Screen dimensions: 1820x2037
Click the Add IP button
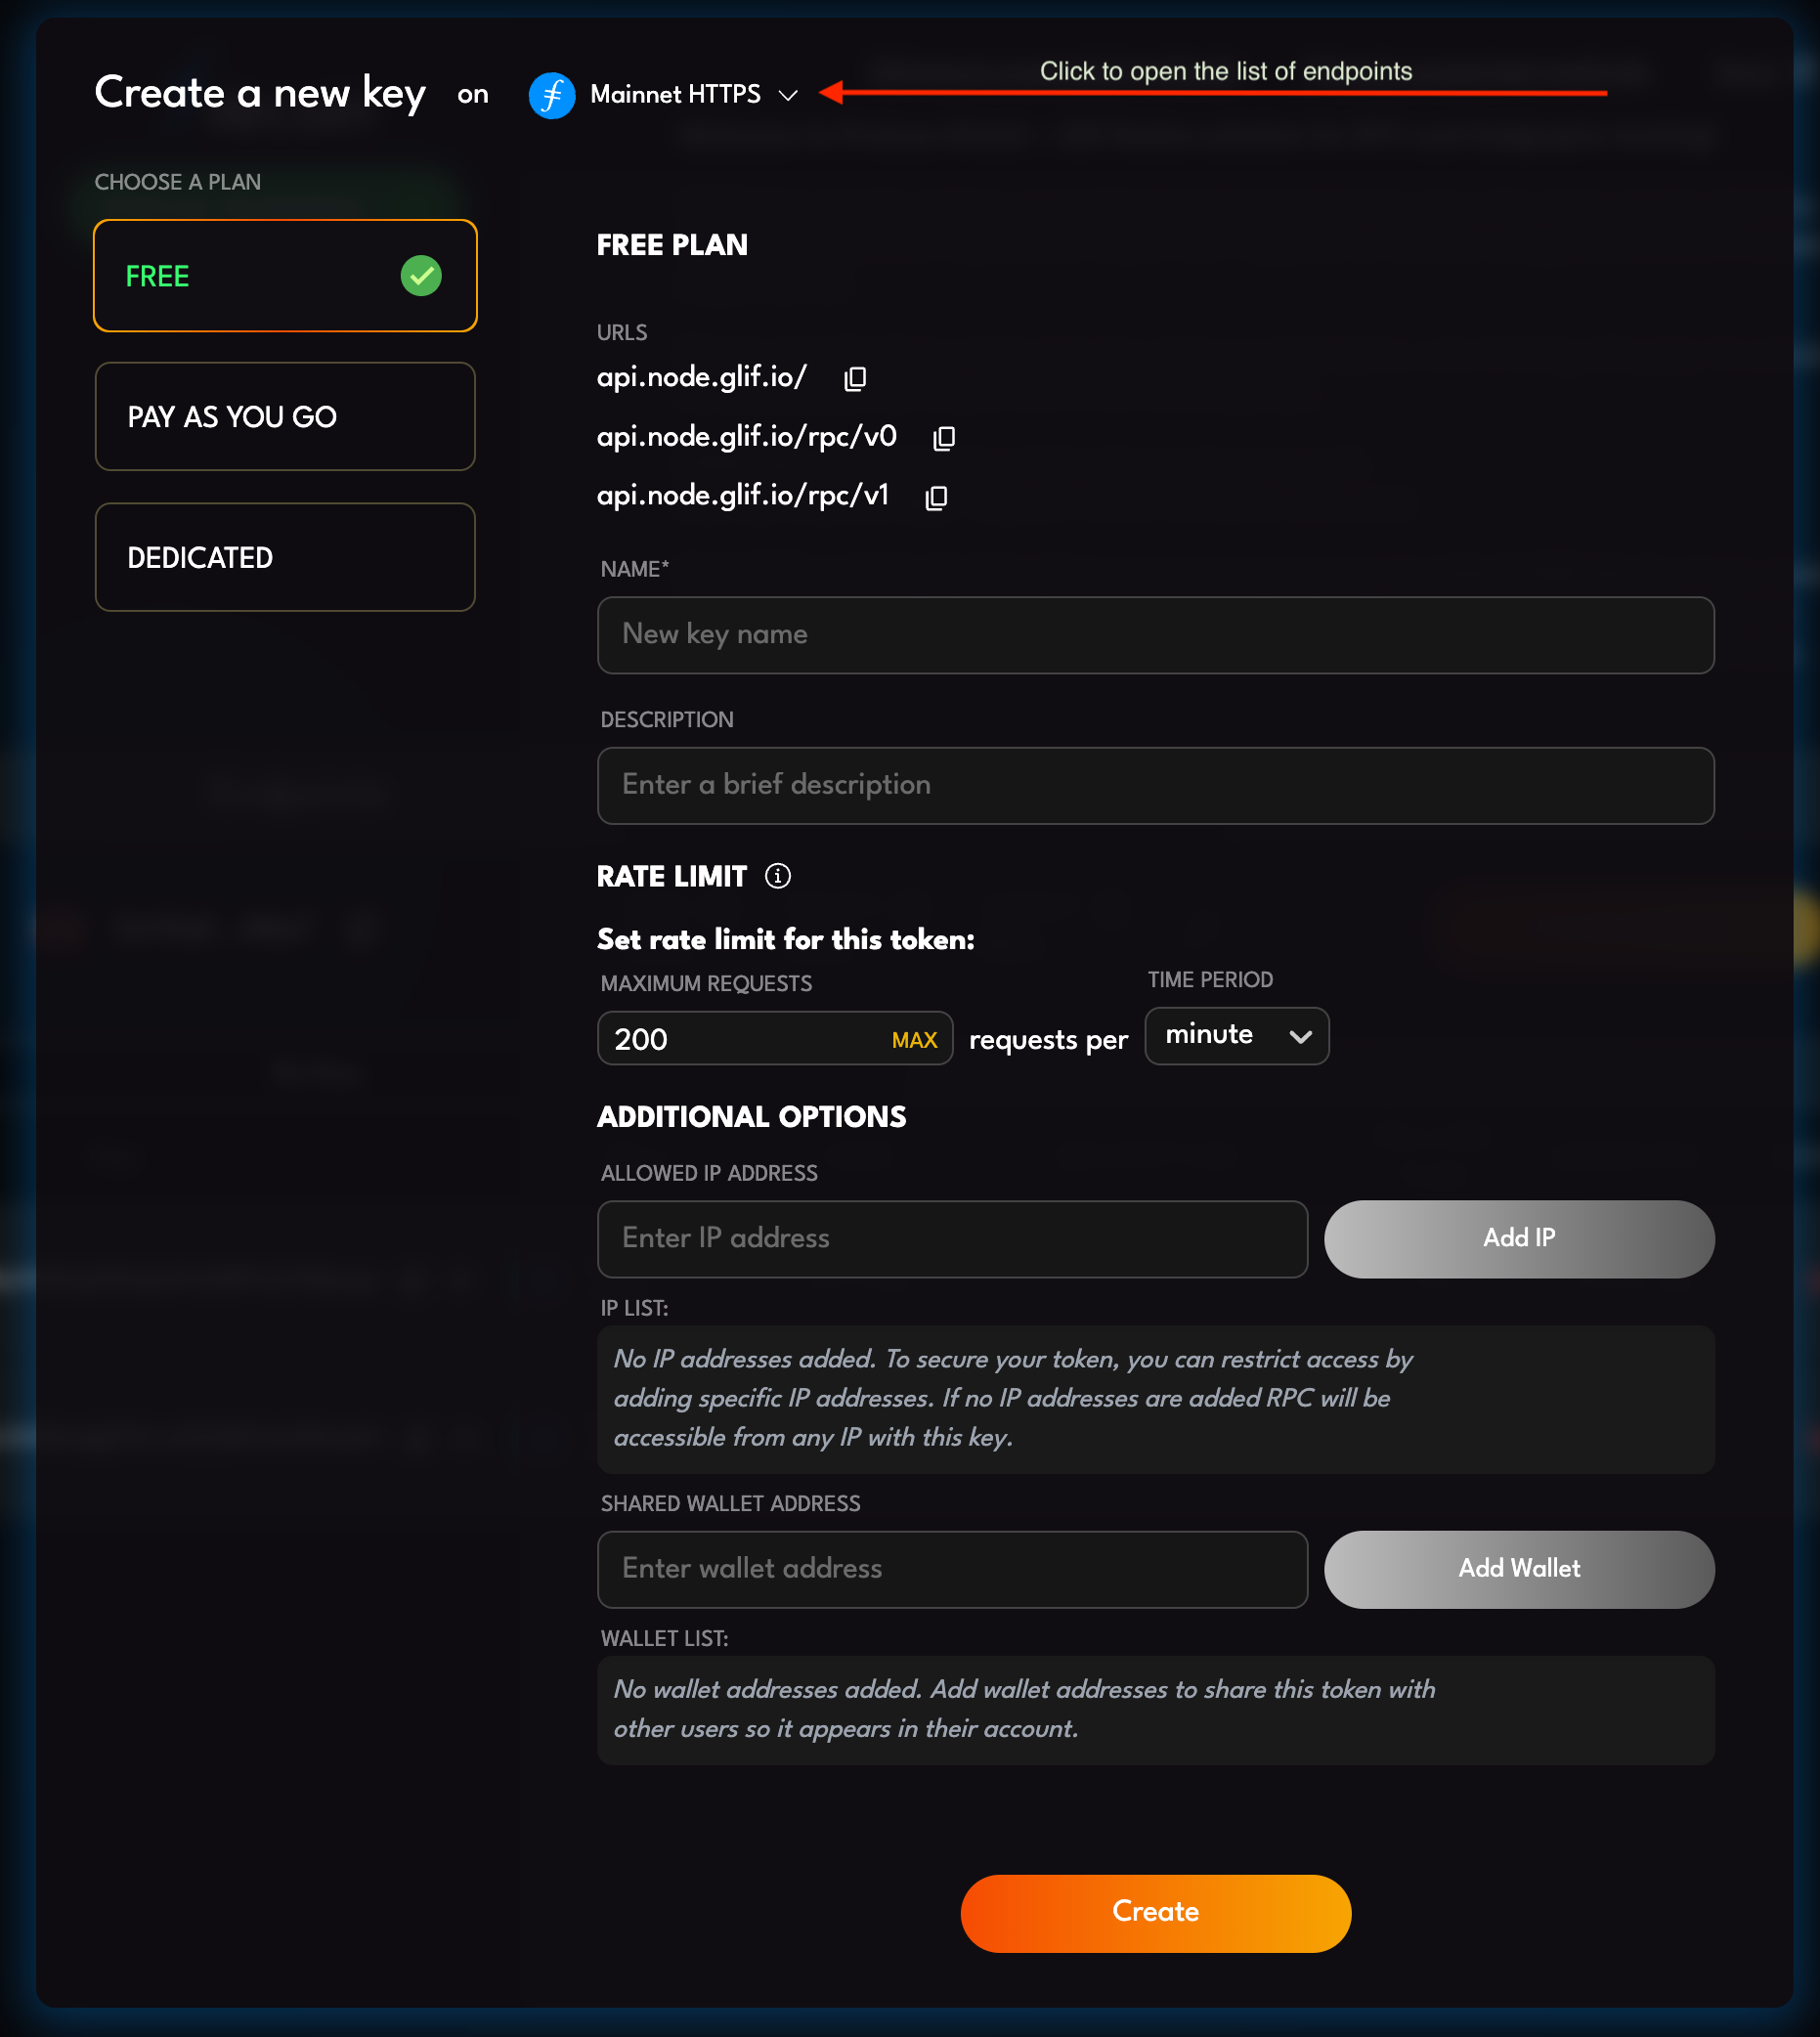pyautogui.click(x=1518, y=1238)
